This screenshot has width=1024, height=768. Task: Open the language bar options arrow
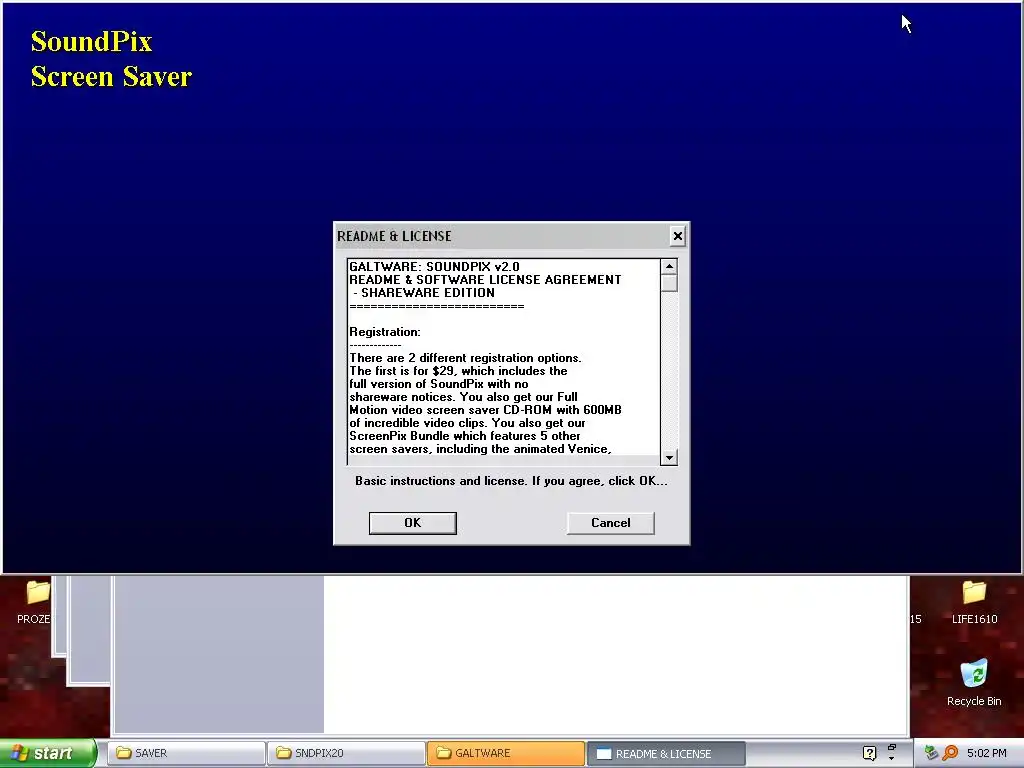pyautogui.click(x=892, y=759)
